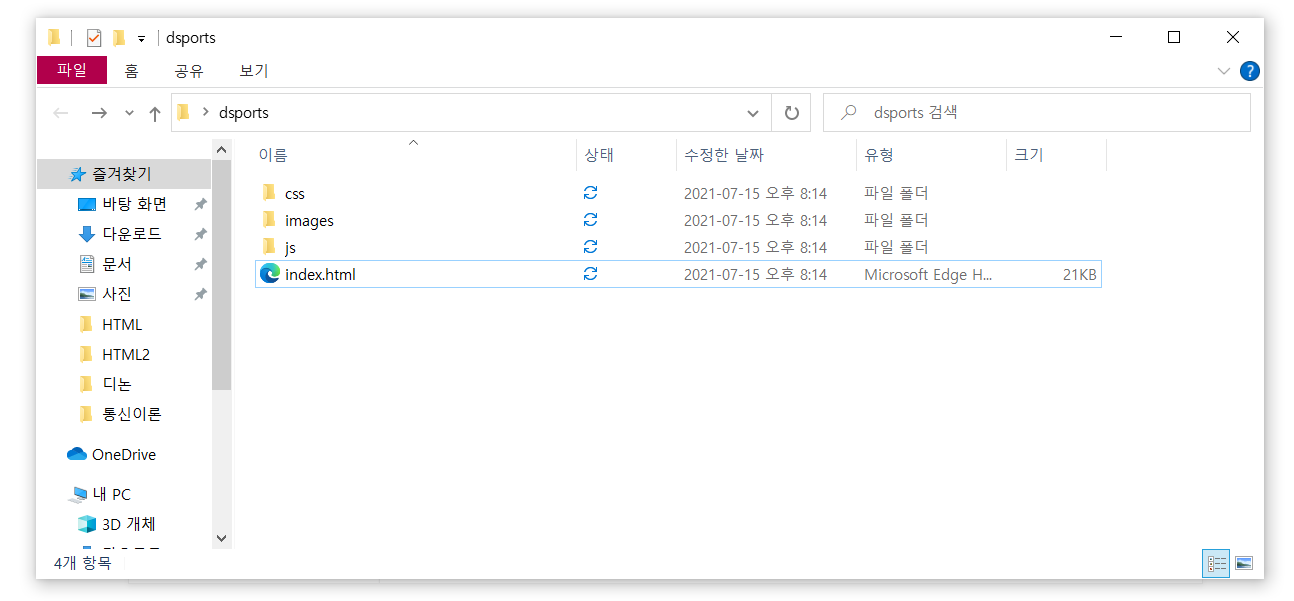Click the New Folder icon in quick access toolbar
1294x601 pixels.
(119, 38)
